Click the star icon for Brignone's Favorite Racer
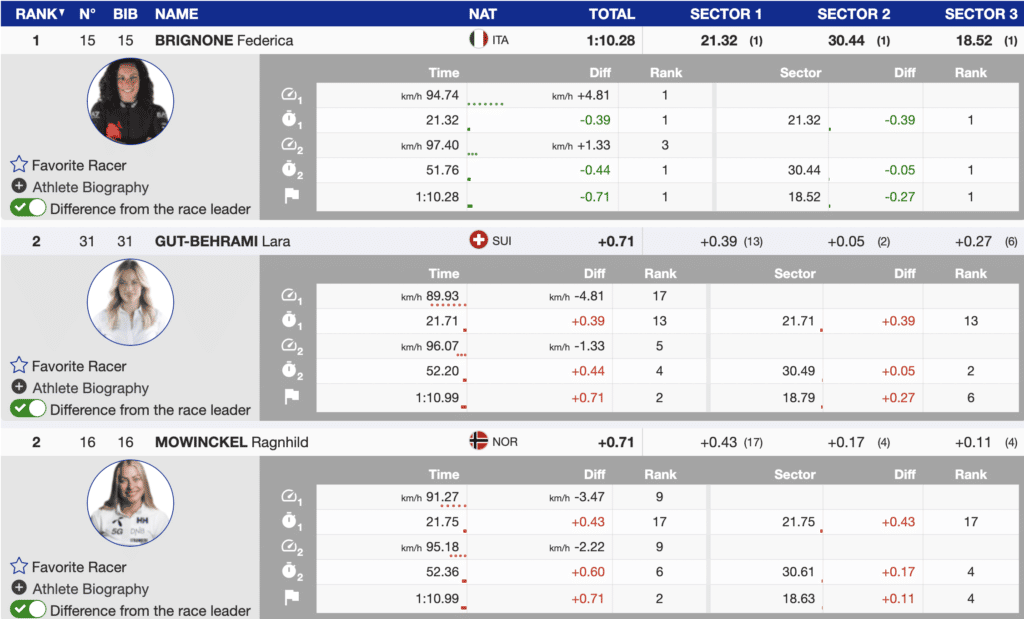 click(x=19, y=165)
